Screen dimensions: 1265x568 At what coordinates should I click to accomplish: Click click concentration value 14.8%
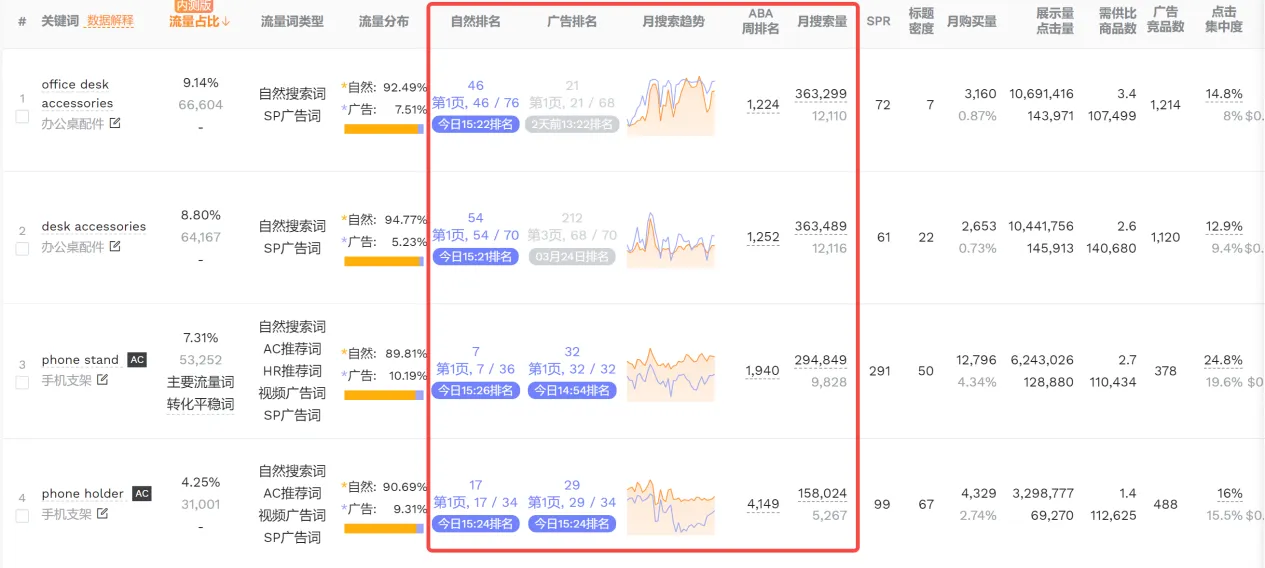tap(1224, 94)
